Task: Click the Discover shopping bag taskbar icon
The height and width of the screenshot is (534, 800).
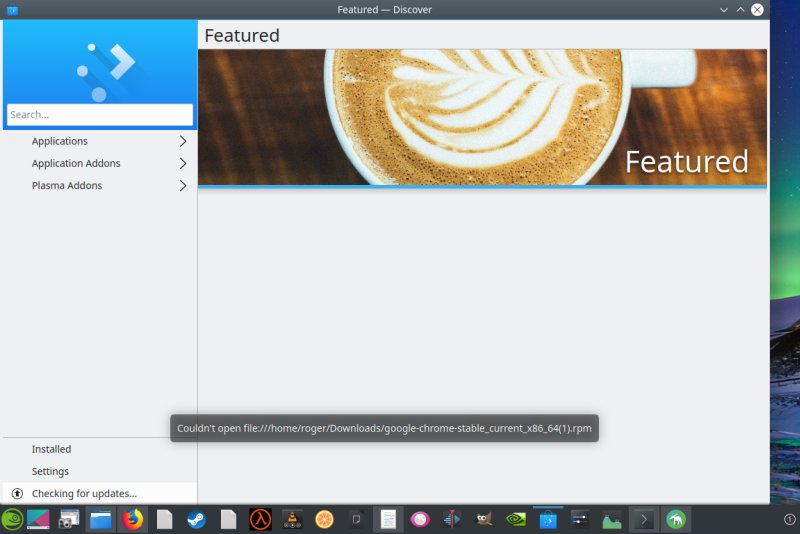Action: coord(548,519)
